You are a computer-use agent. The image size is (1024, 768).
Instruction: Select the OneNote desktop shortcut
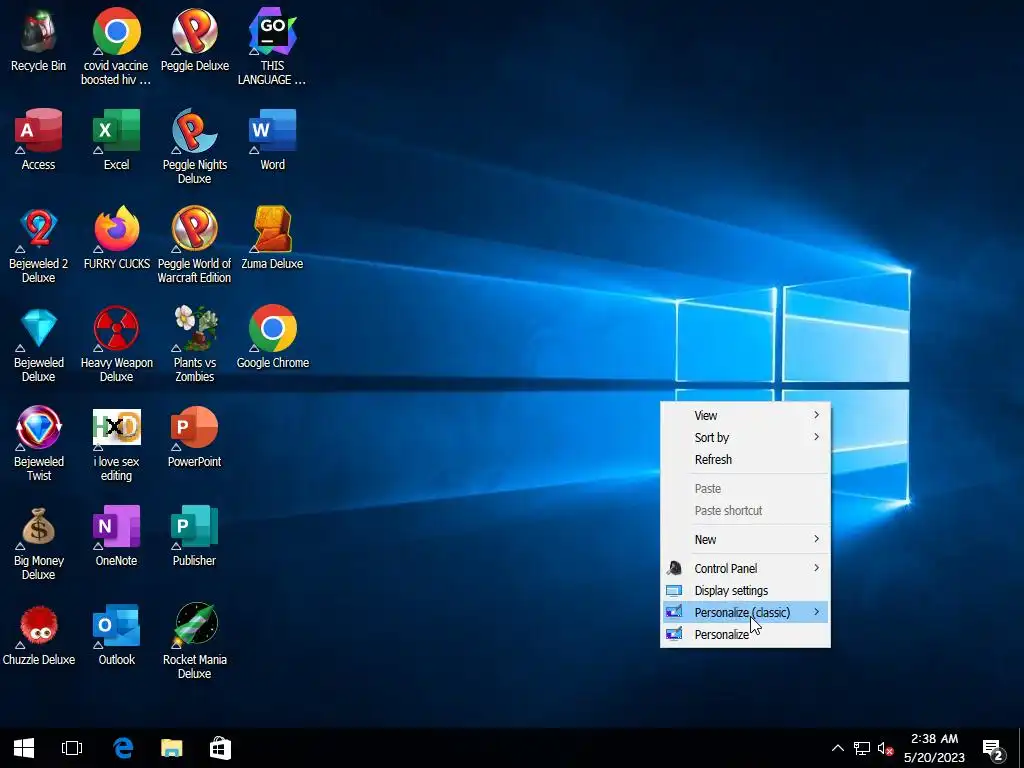click(x=116, y=536)
